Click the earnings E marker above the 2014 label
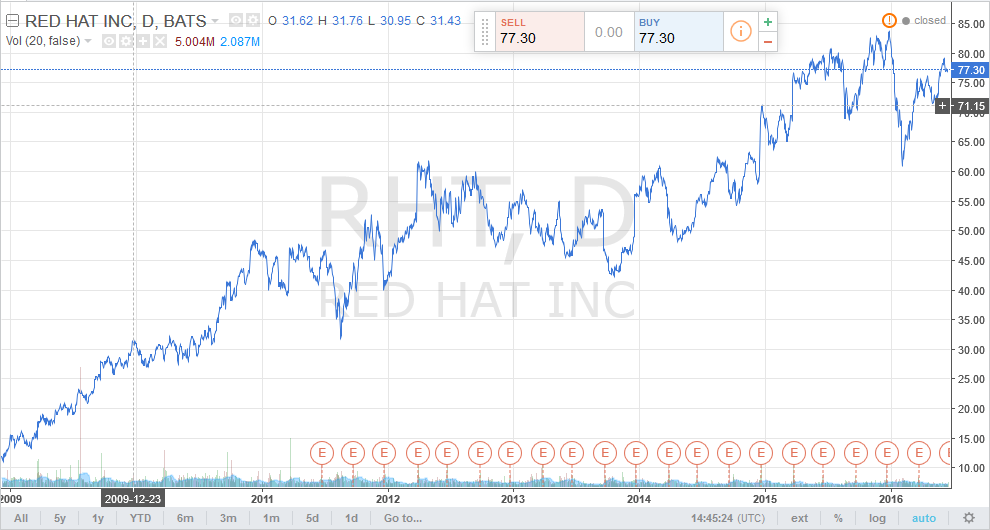Screen dimensions: 990x530 coord(636,452)
